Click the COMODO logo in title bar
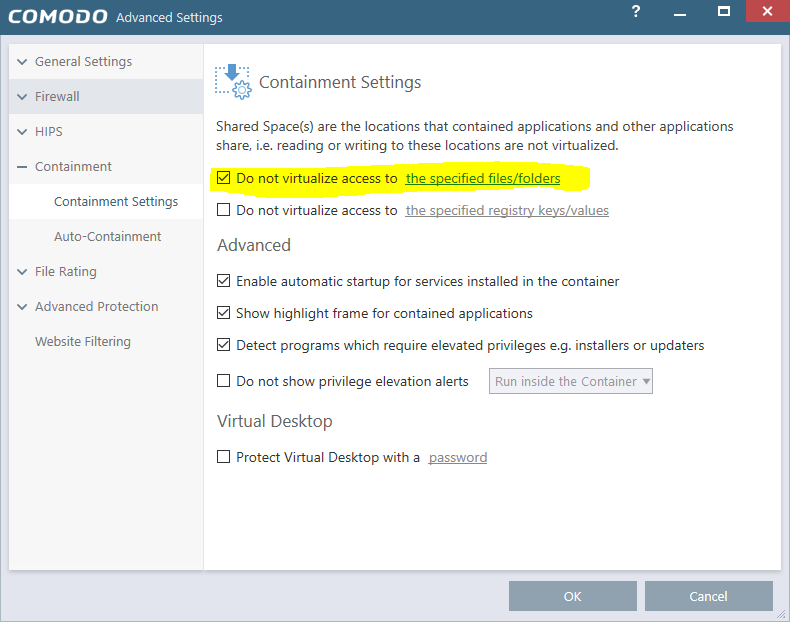 [56, 17]
